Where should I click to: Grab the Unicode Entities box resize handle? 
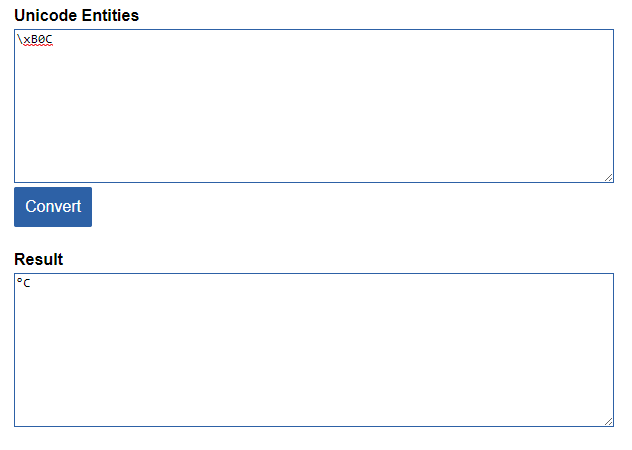coord(608,177)
